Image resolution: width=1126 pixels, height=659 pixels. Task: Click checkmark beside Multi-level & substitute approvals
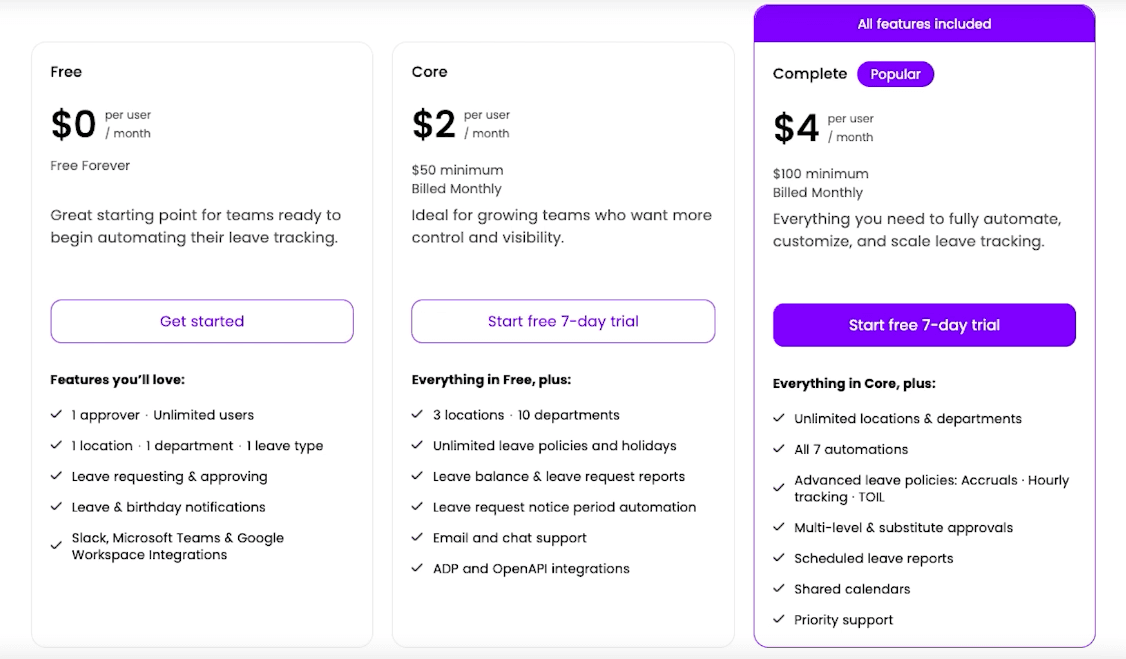coord(778,528)
